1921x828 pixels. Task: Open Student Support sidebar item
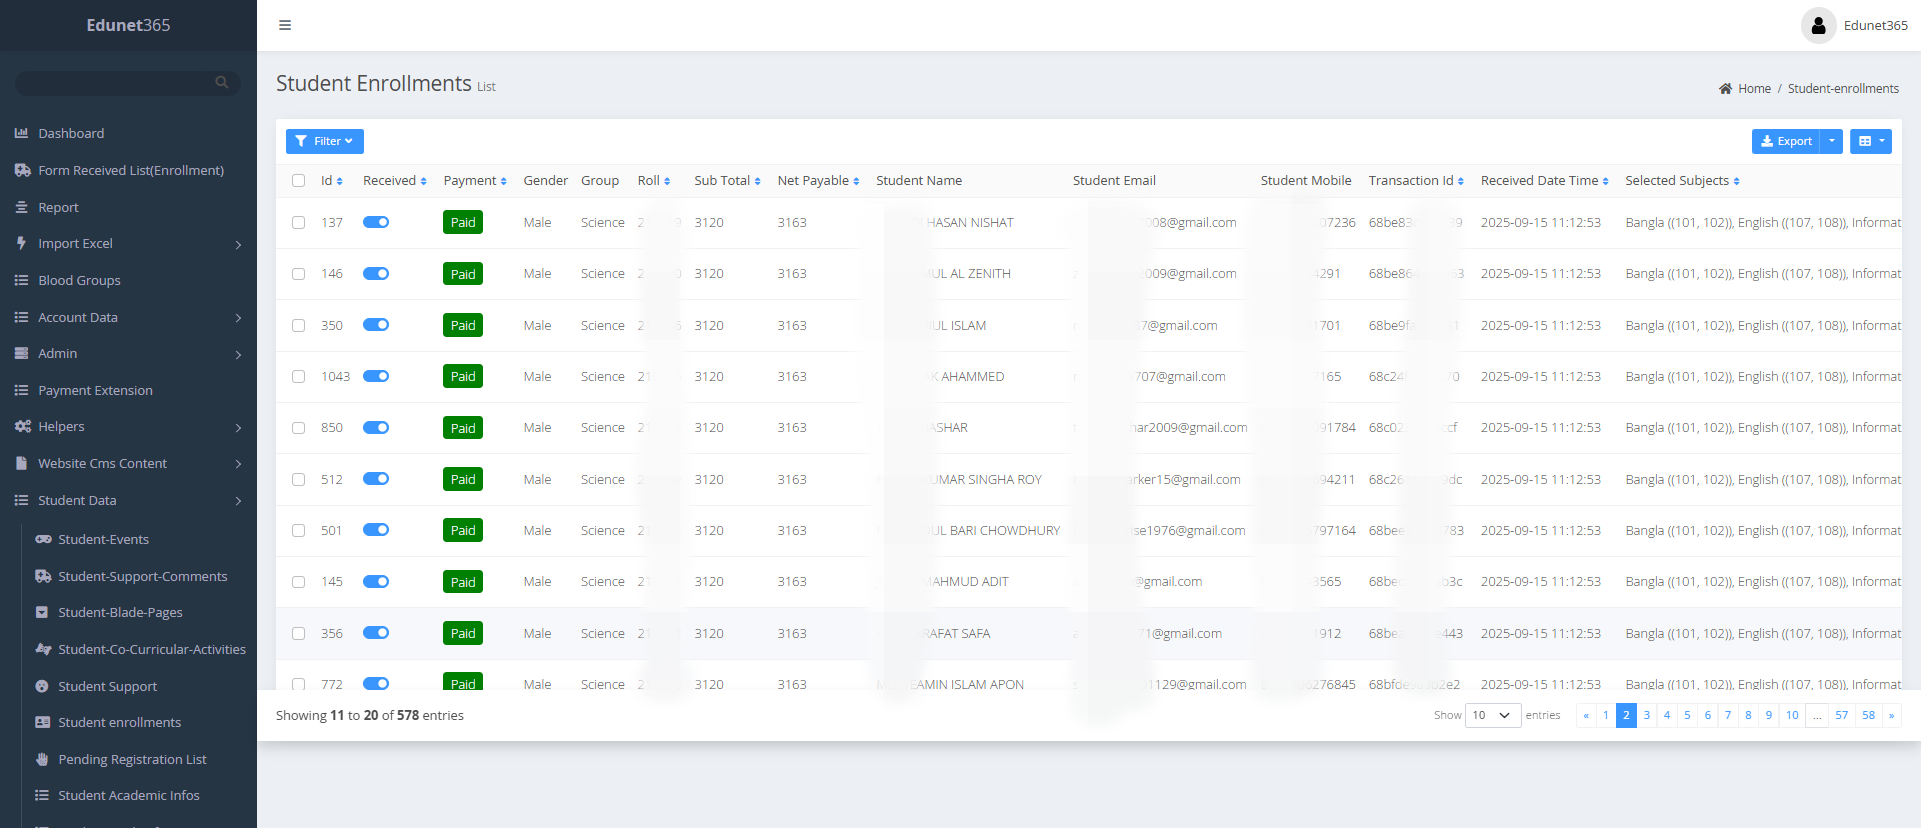pyautogui.click(x=107, y=686)
